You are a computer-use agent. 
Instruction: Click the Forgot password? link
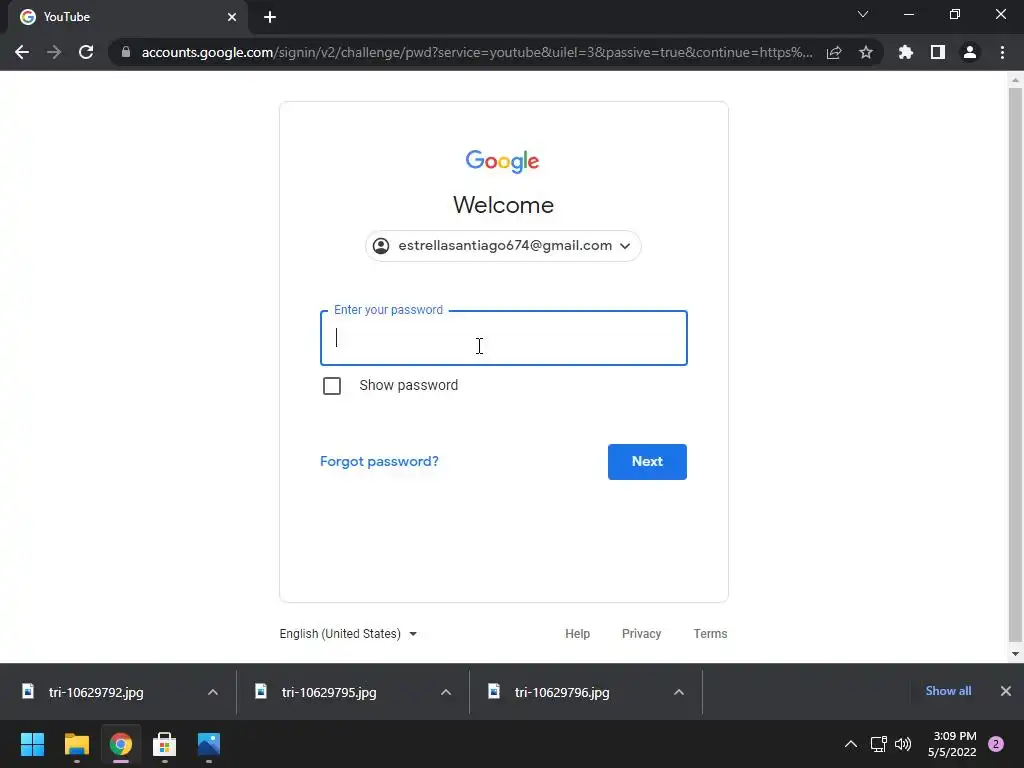click(x=379, y=461)
